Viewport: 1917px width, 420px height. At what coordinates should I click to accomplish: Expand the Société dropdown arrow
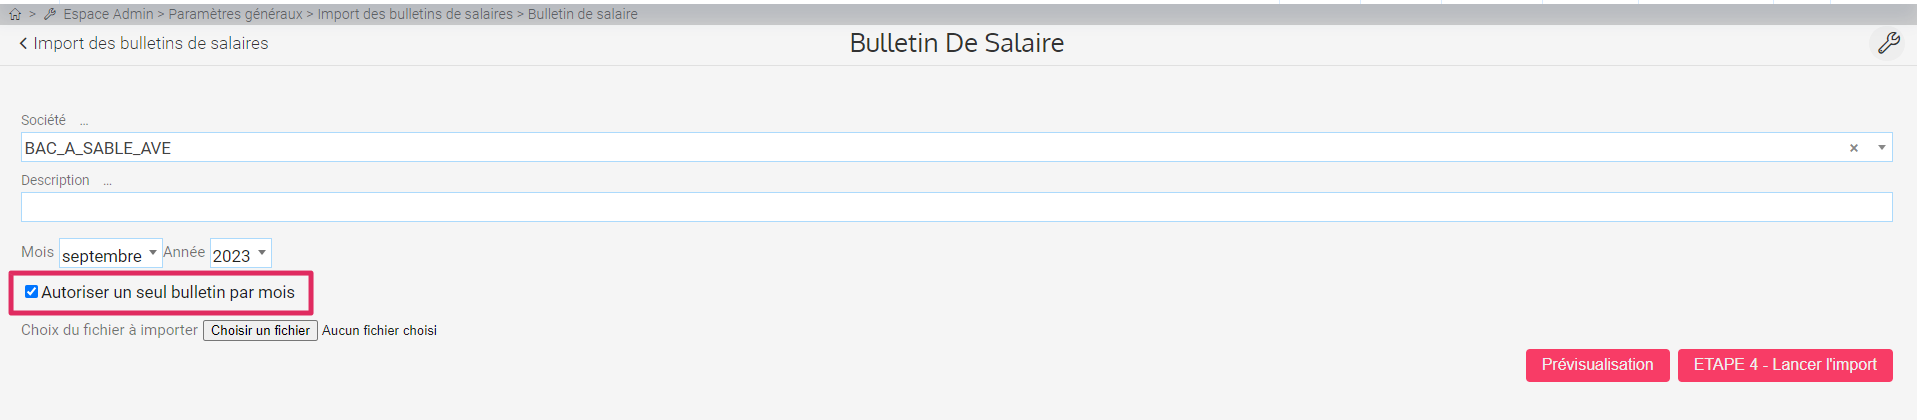(x=1881, y=148)
